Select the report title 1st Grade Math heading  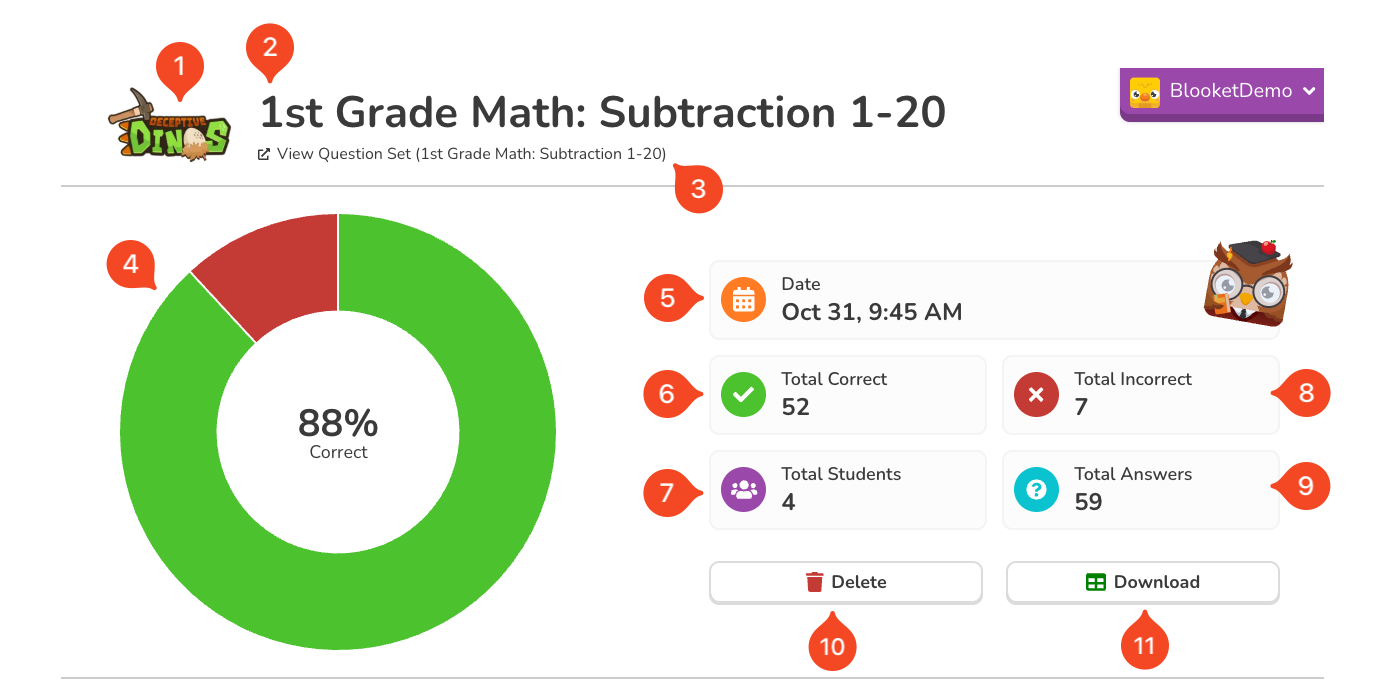[x=602, y=113]
